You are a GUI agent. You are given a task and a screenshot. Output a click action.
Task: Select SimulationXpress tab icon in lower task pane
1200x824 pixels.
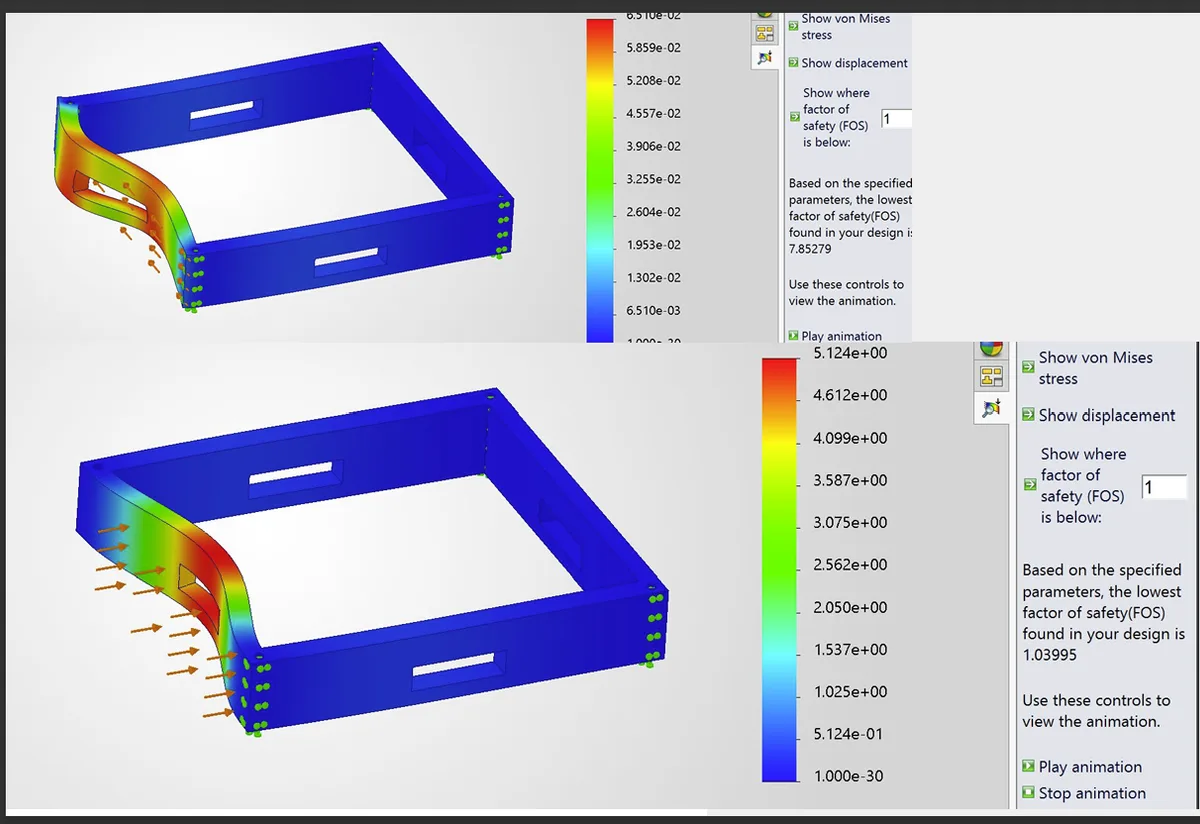coord(991,408)
